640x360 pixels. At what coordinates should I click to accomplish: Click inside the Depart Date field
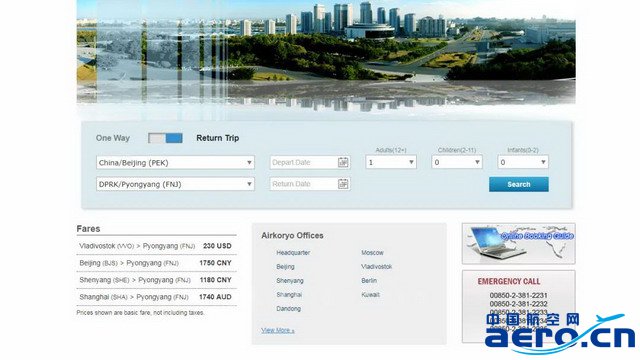click(x=304, y=162)
